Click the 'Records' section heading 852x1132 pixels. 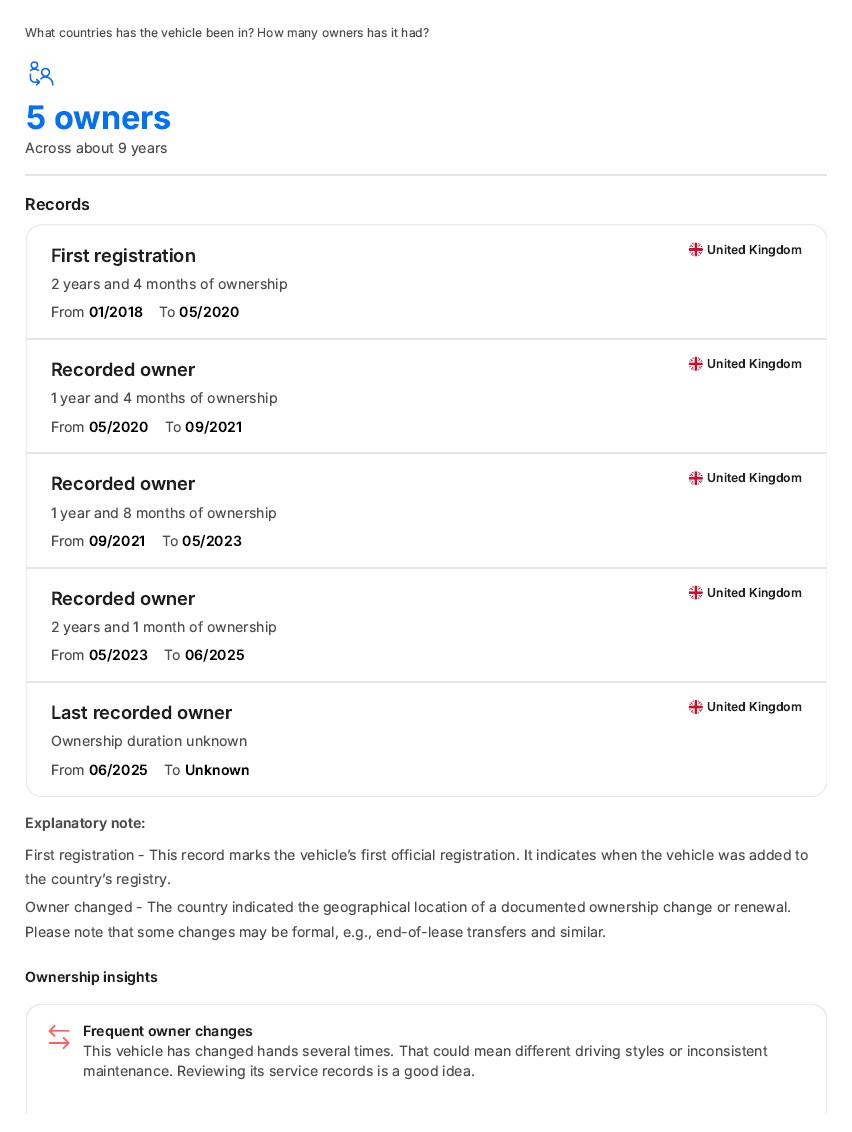tap(57, 204)
